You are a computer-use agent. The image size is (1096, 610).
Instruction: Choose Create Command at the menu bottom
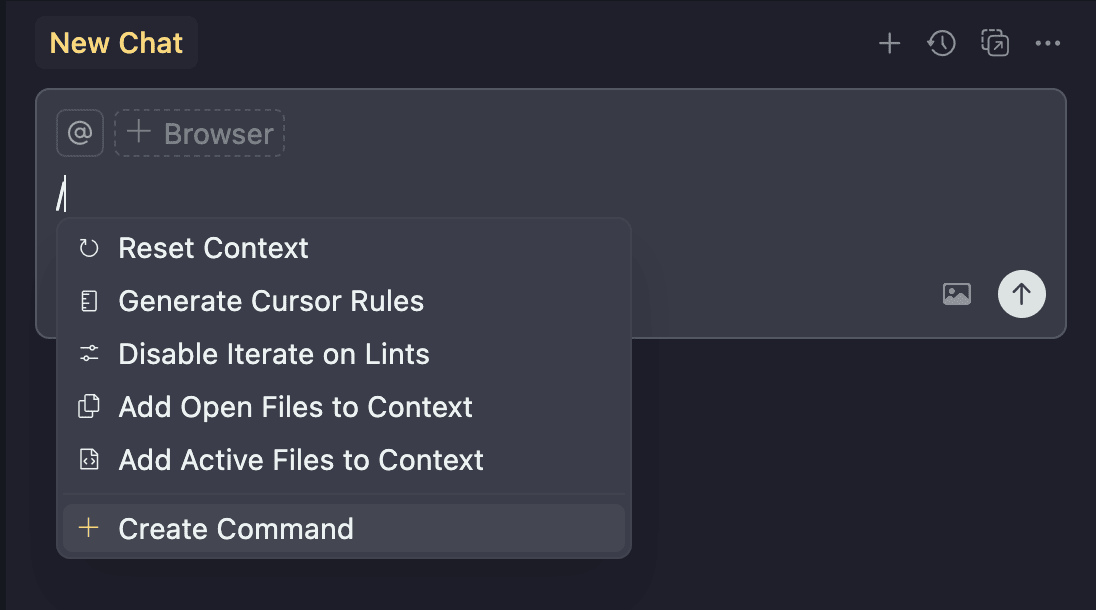tap(236, 528)
